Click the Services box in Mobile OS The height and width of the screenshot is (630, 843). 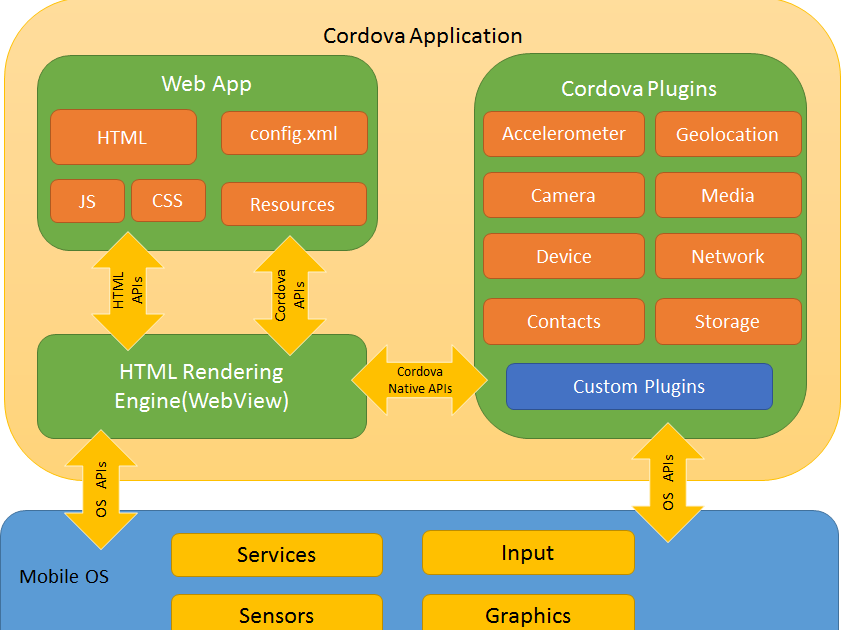277,555
